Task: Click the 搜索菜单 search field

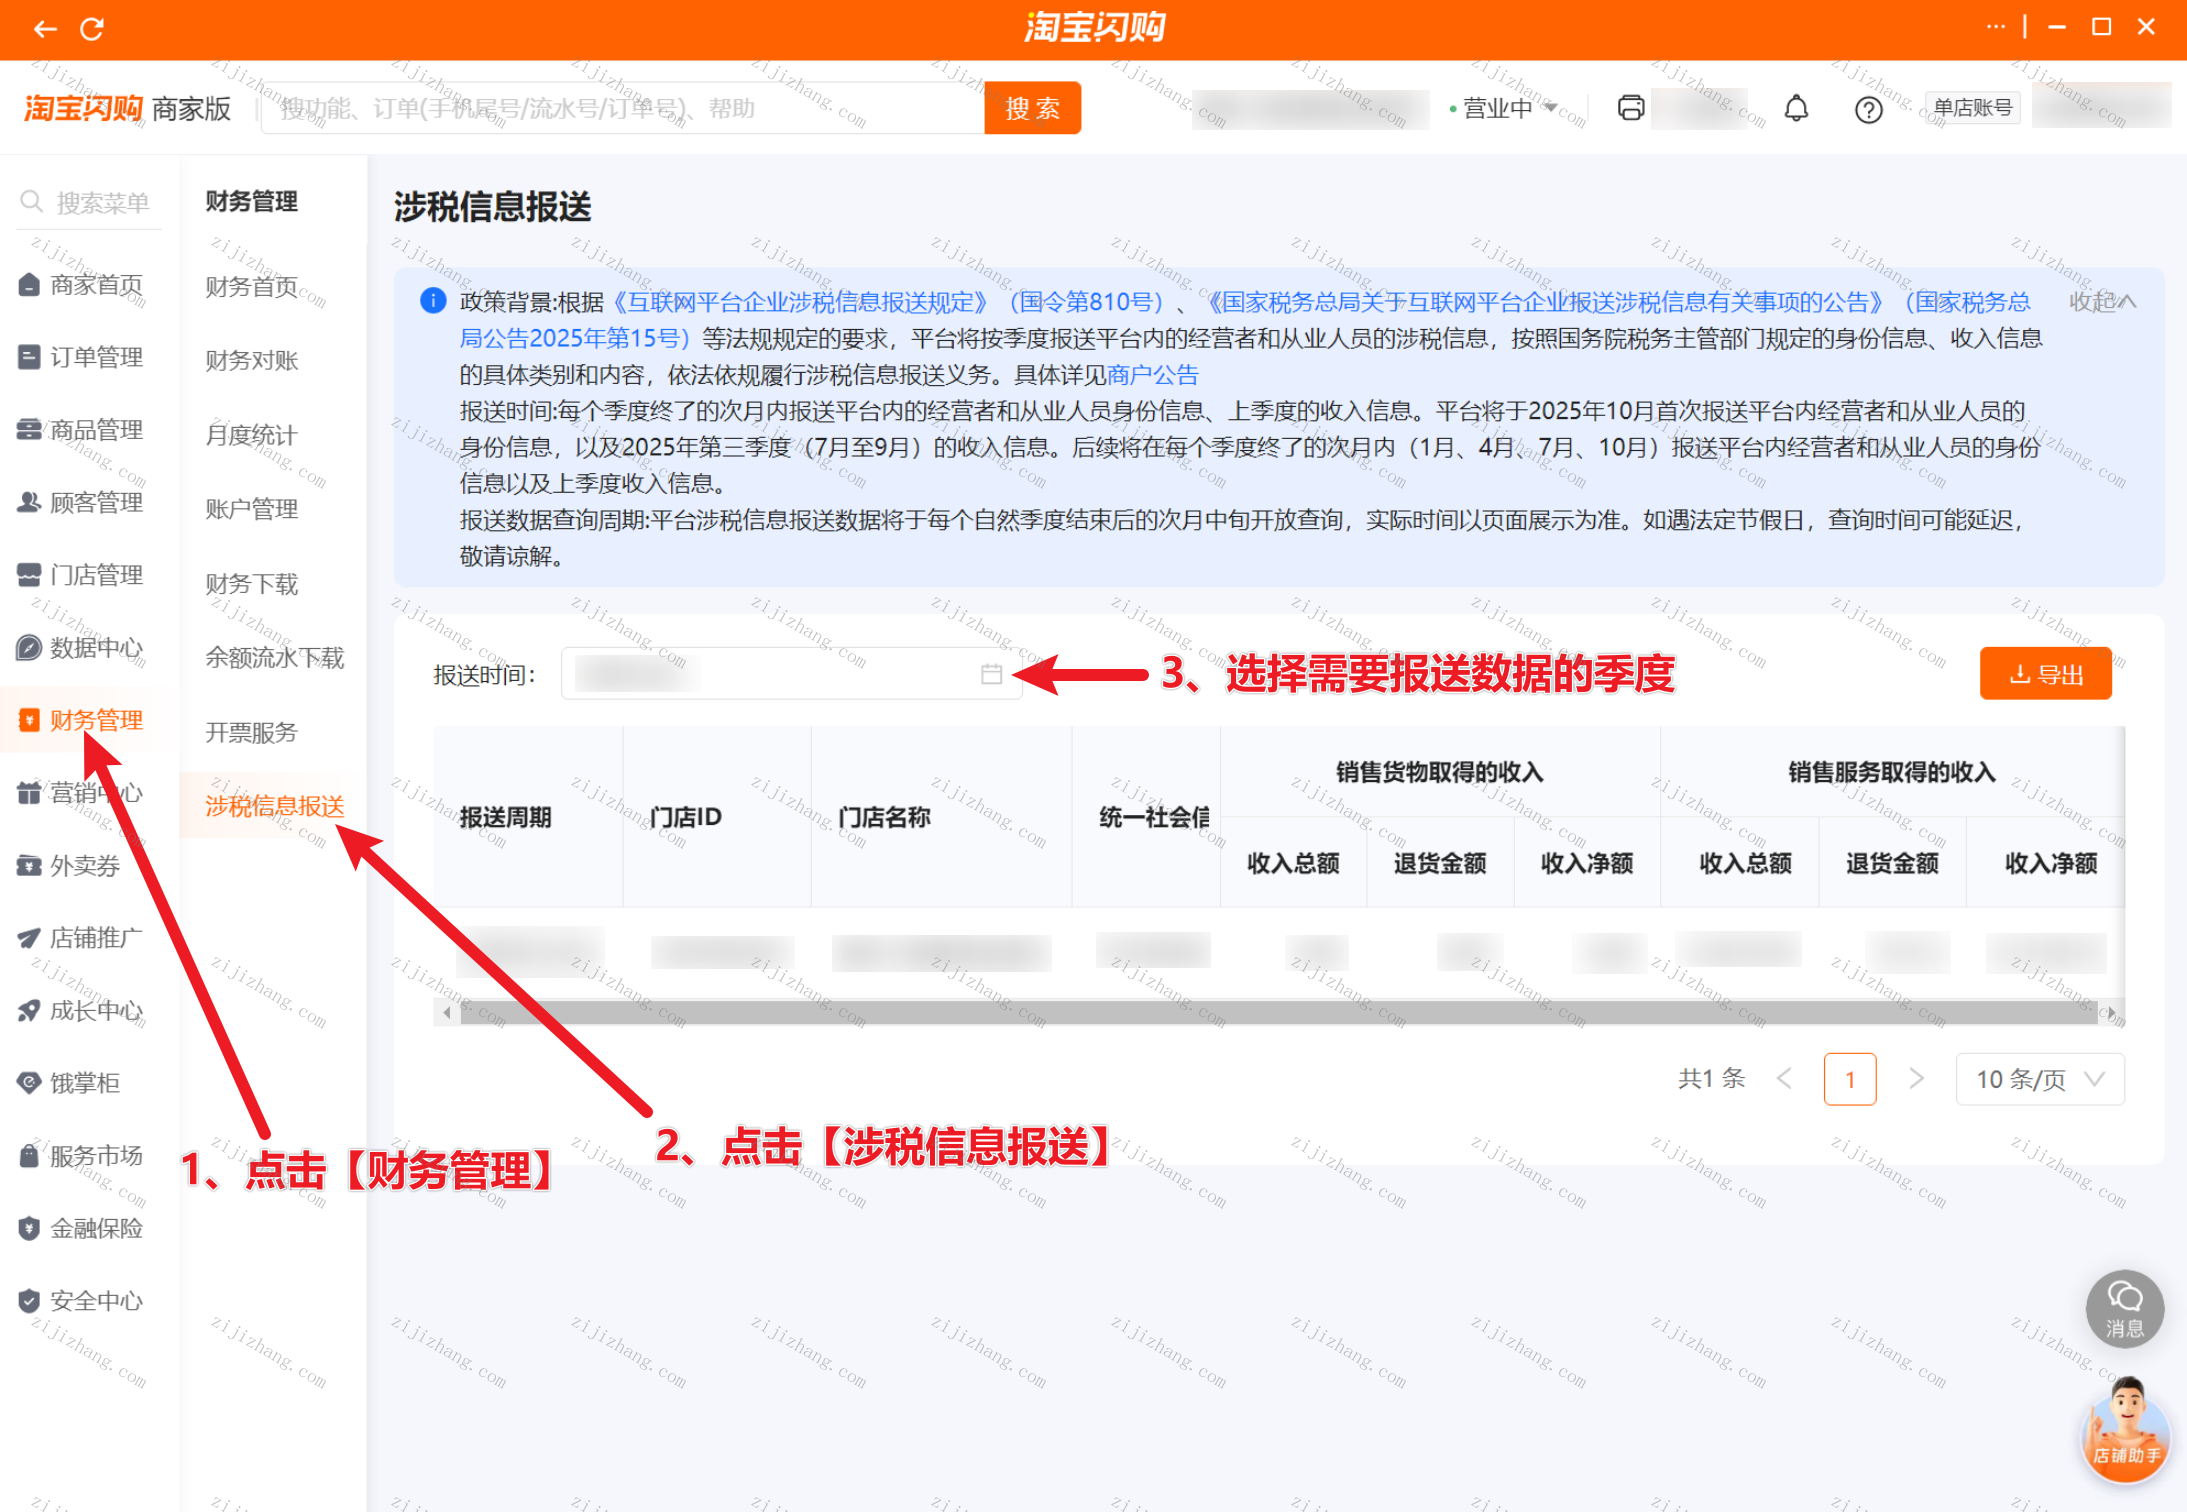Action: (88, 203)
